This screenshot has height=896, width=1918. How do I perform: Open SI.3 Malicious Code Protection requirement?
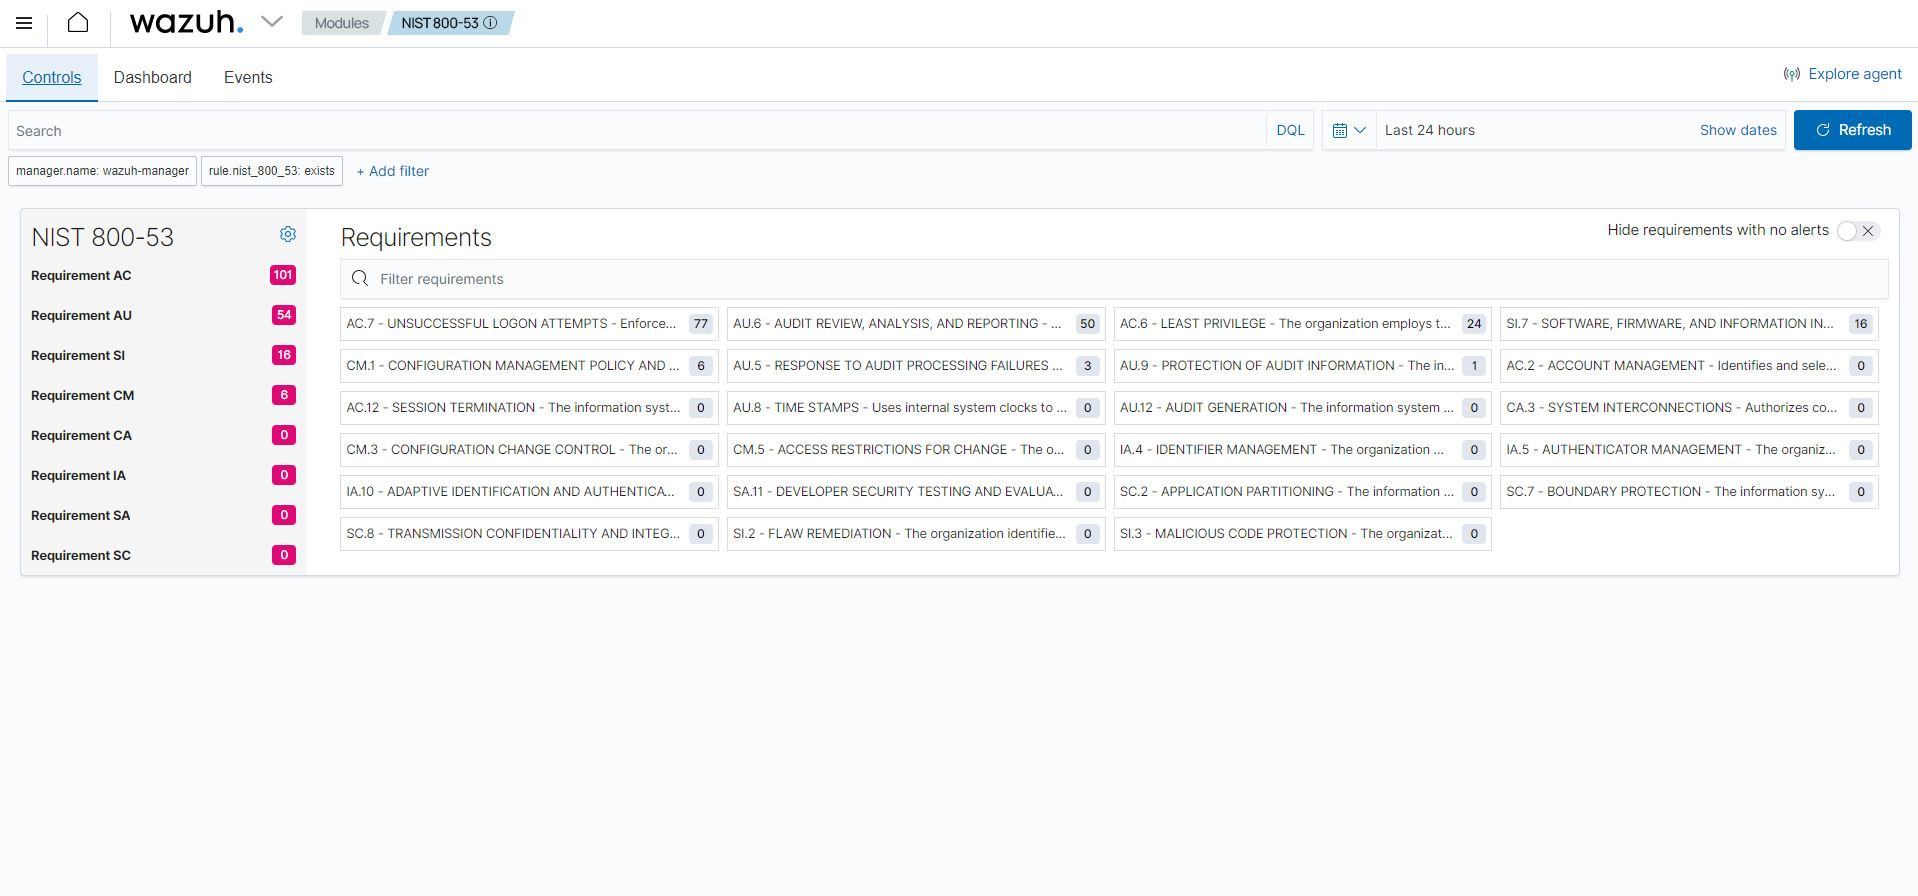[x=1302, y=534]
